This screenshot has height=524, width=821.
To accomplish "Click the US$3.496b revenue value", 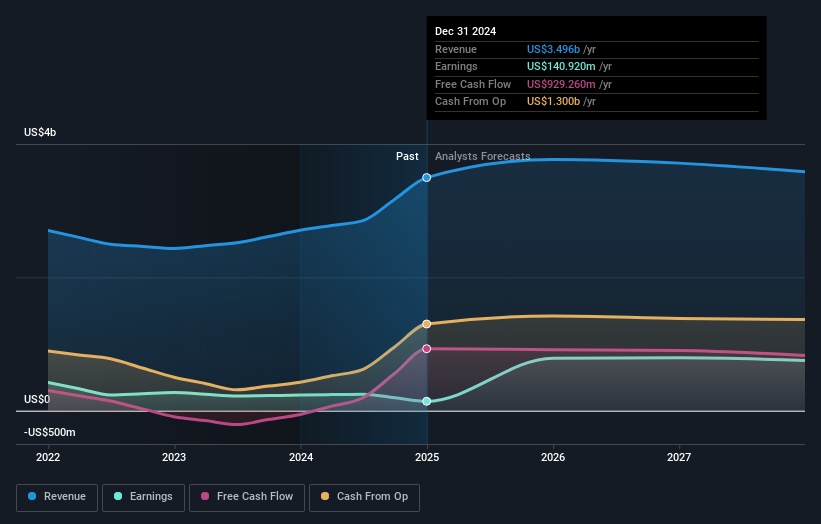I will pyautogui.click(x=553, y=49).
